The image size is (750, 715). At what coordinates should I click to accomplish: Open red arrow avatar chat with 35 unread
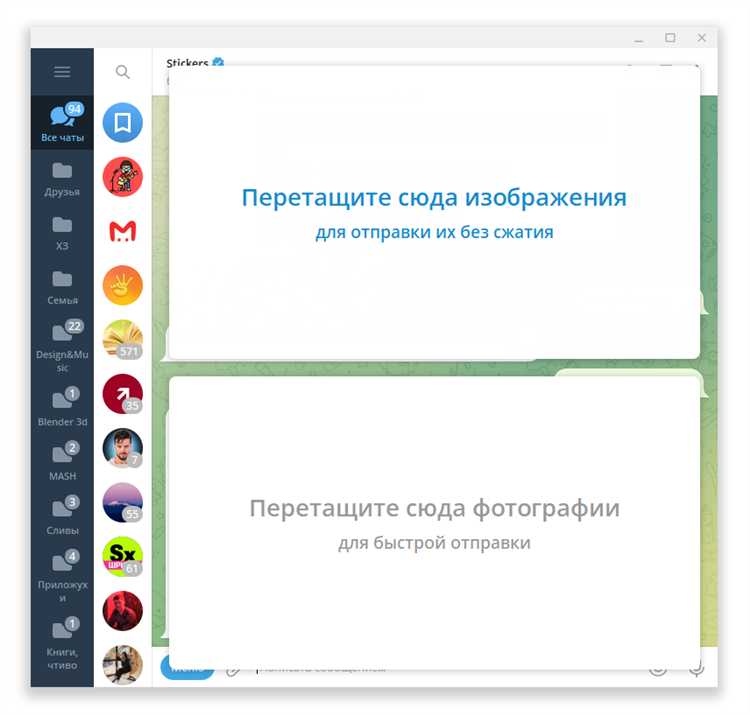pos(123,394)
